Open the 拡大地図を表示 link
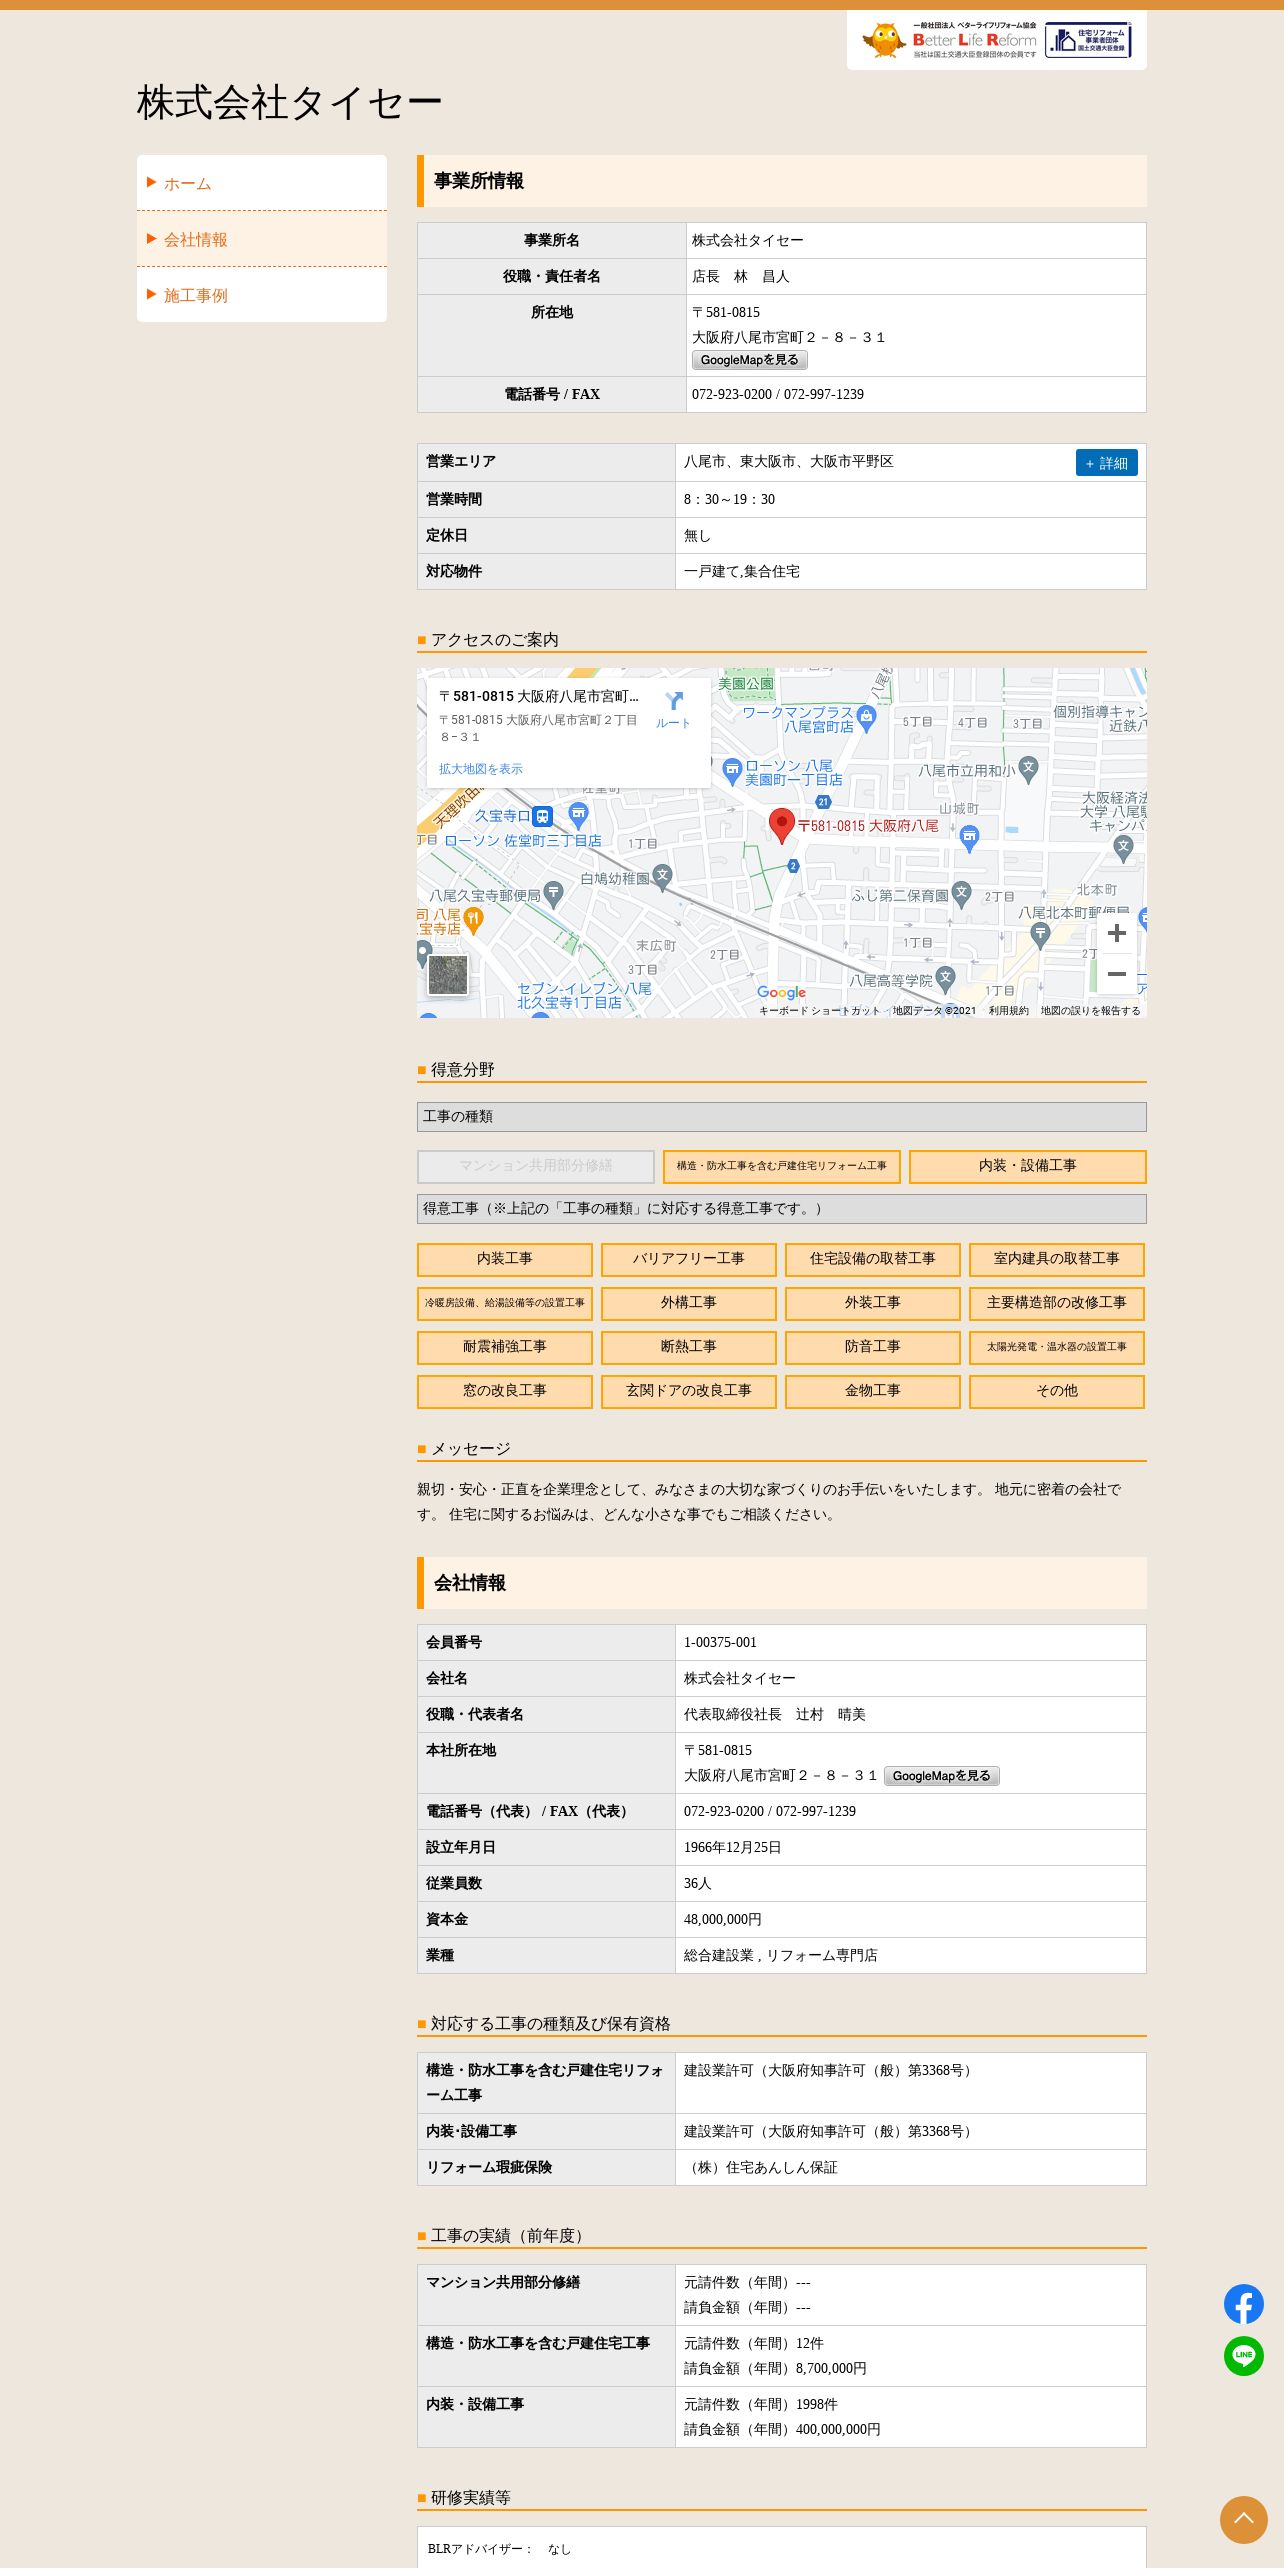 pos(480,769)
